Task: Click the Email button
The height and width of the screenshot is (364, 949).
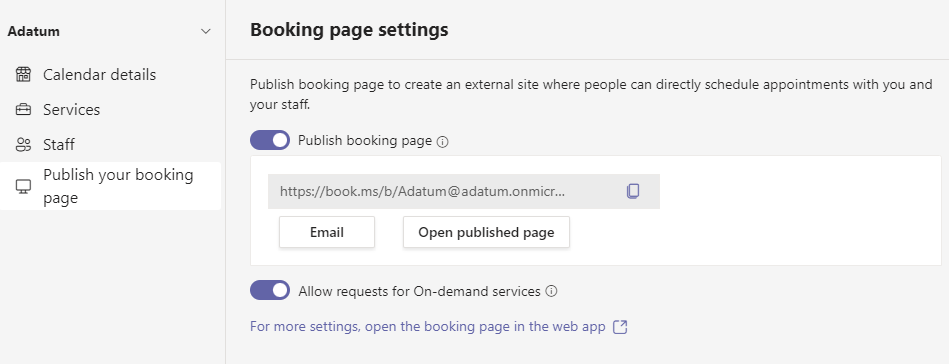Action: [327, 232]
